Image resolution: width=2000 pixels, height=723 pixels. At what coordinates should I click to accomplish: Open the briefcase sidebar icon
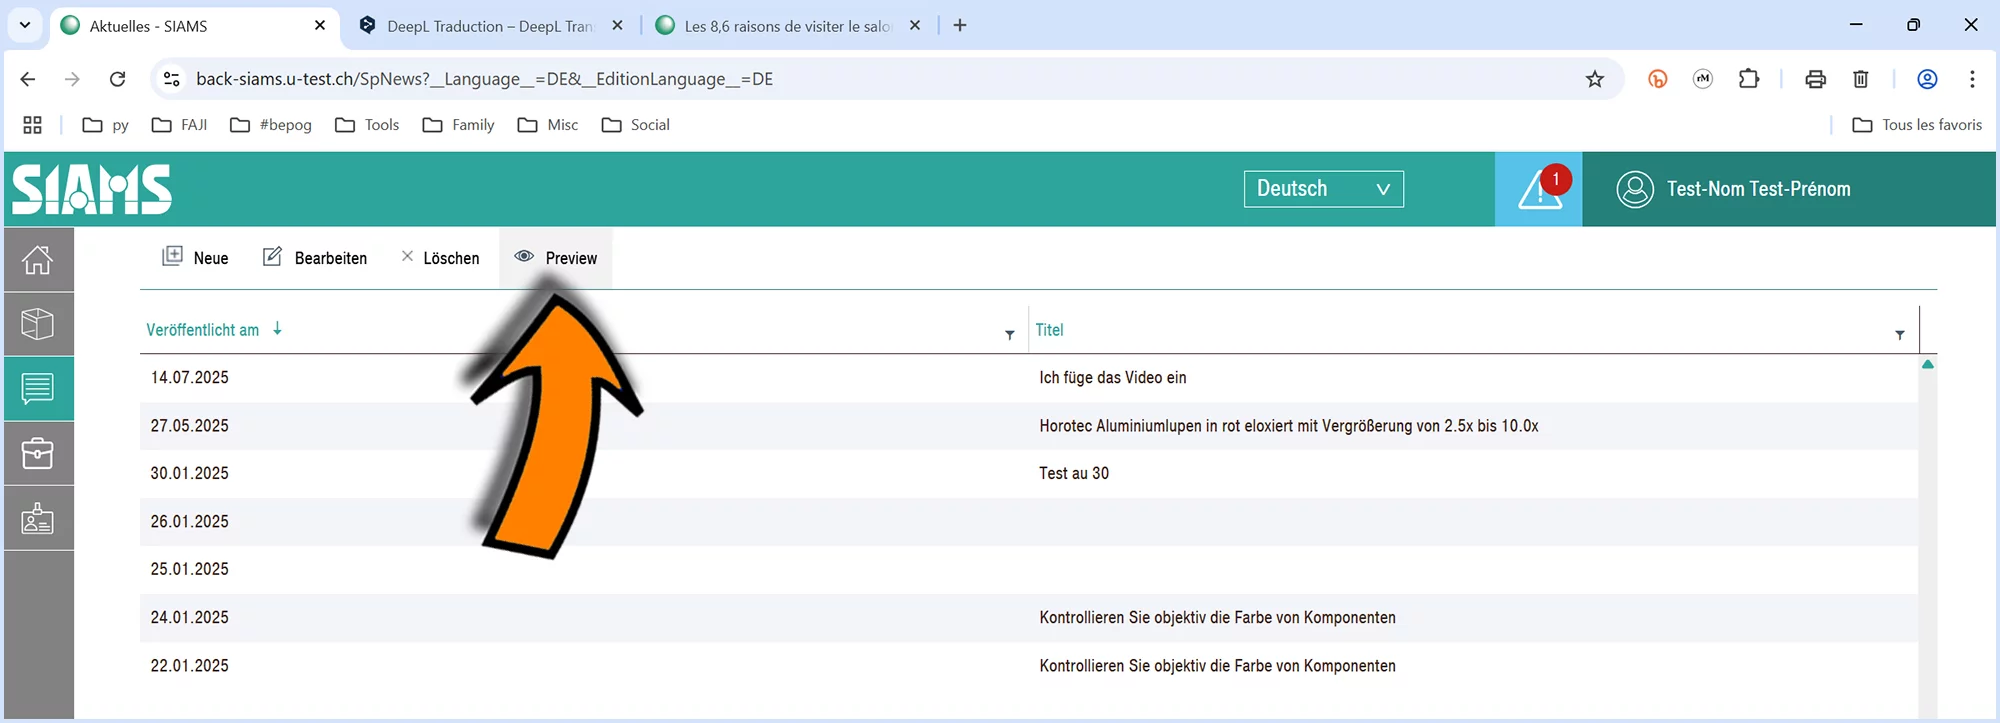38,453
